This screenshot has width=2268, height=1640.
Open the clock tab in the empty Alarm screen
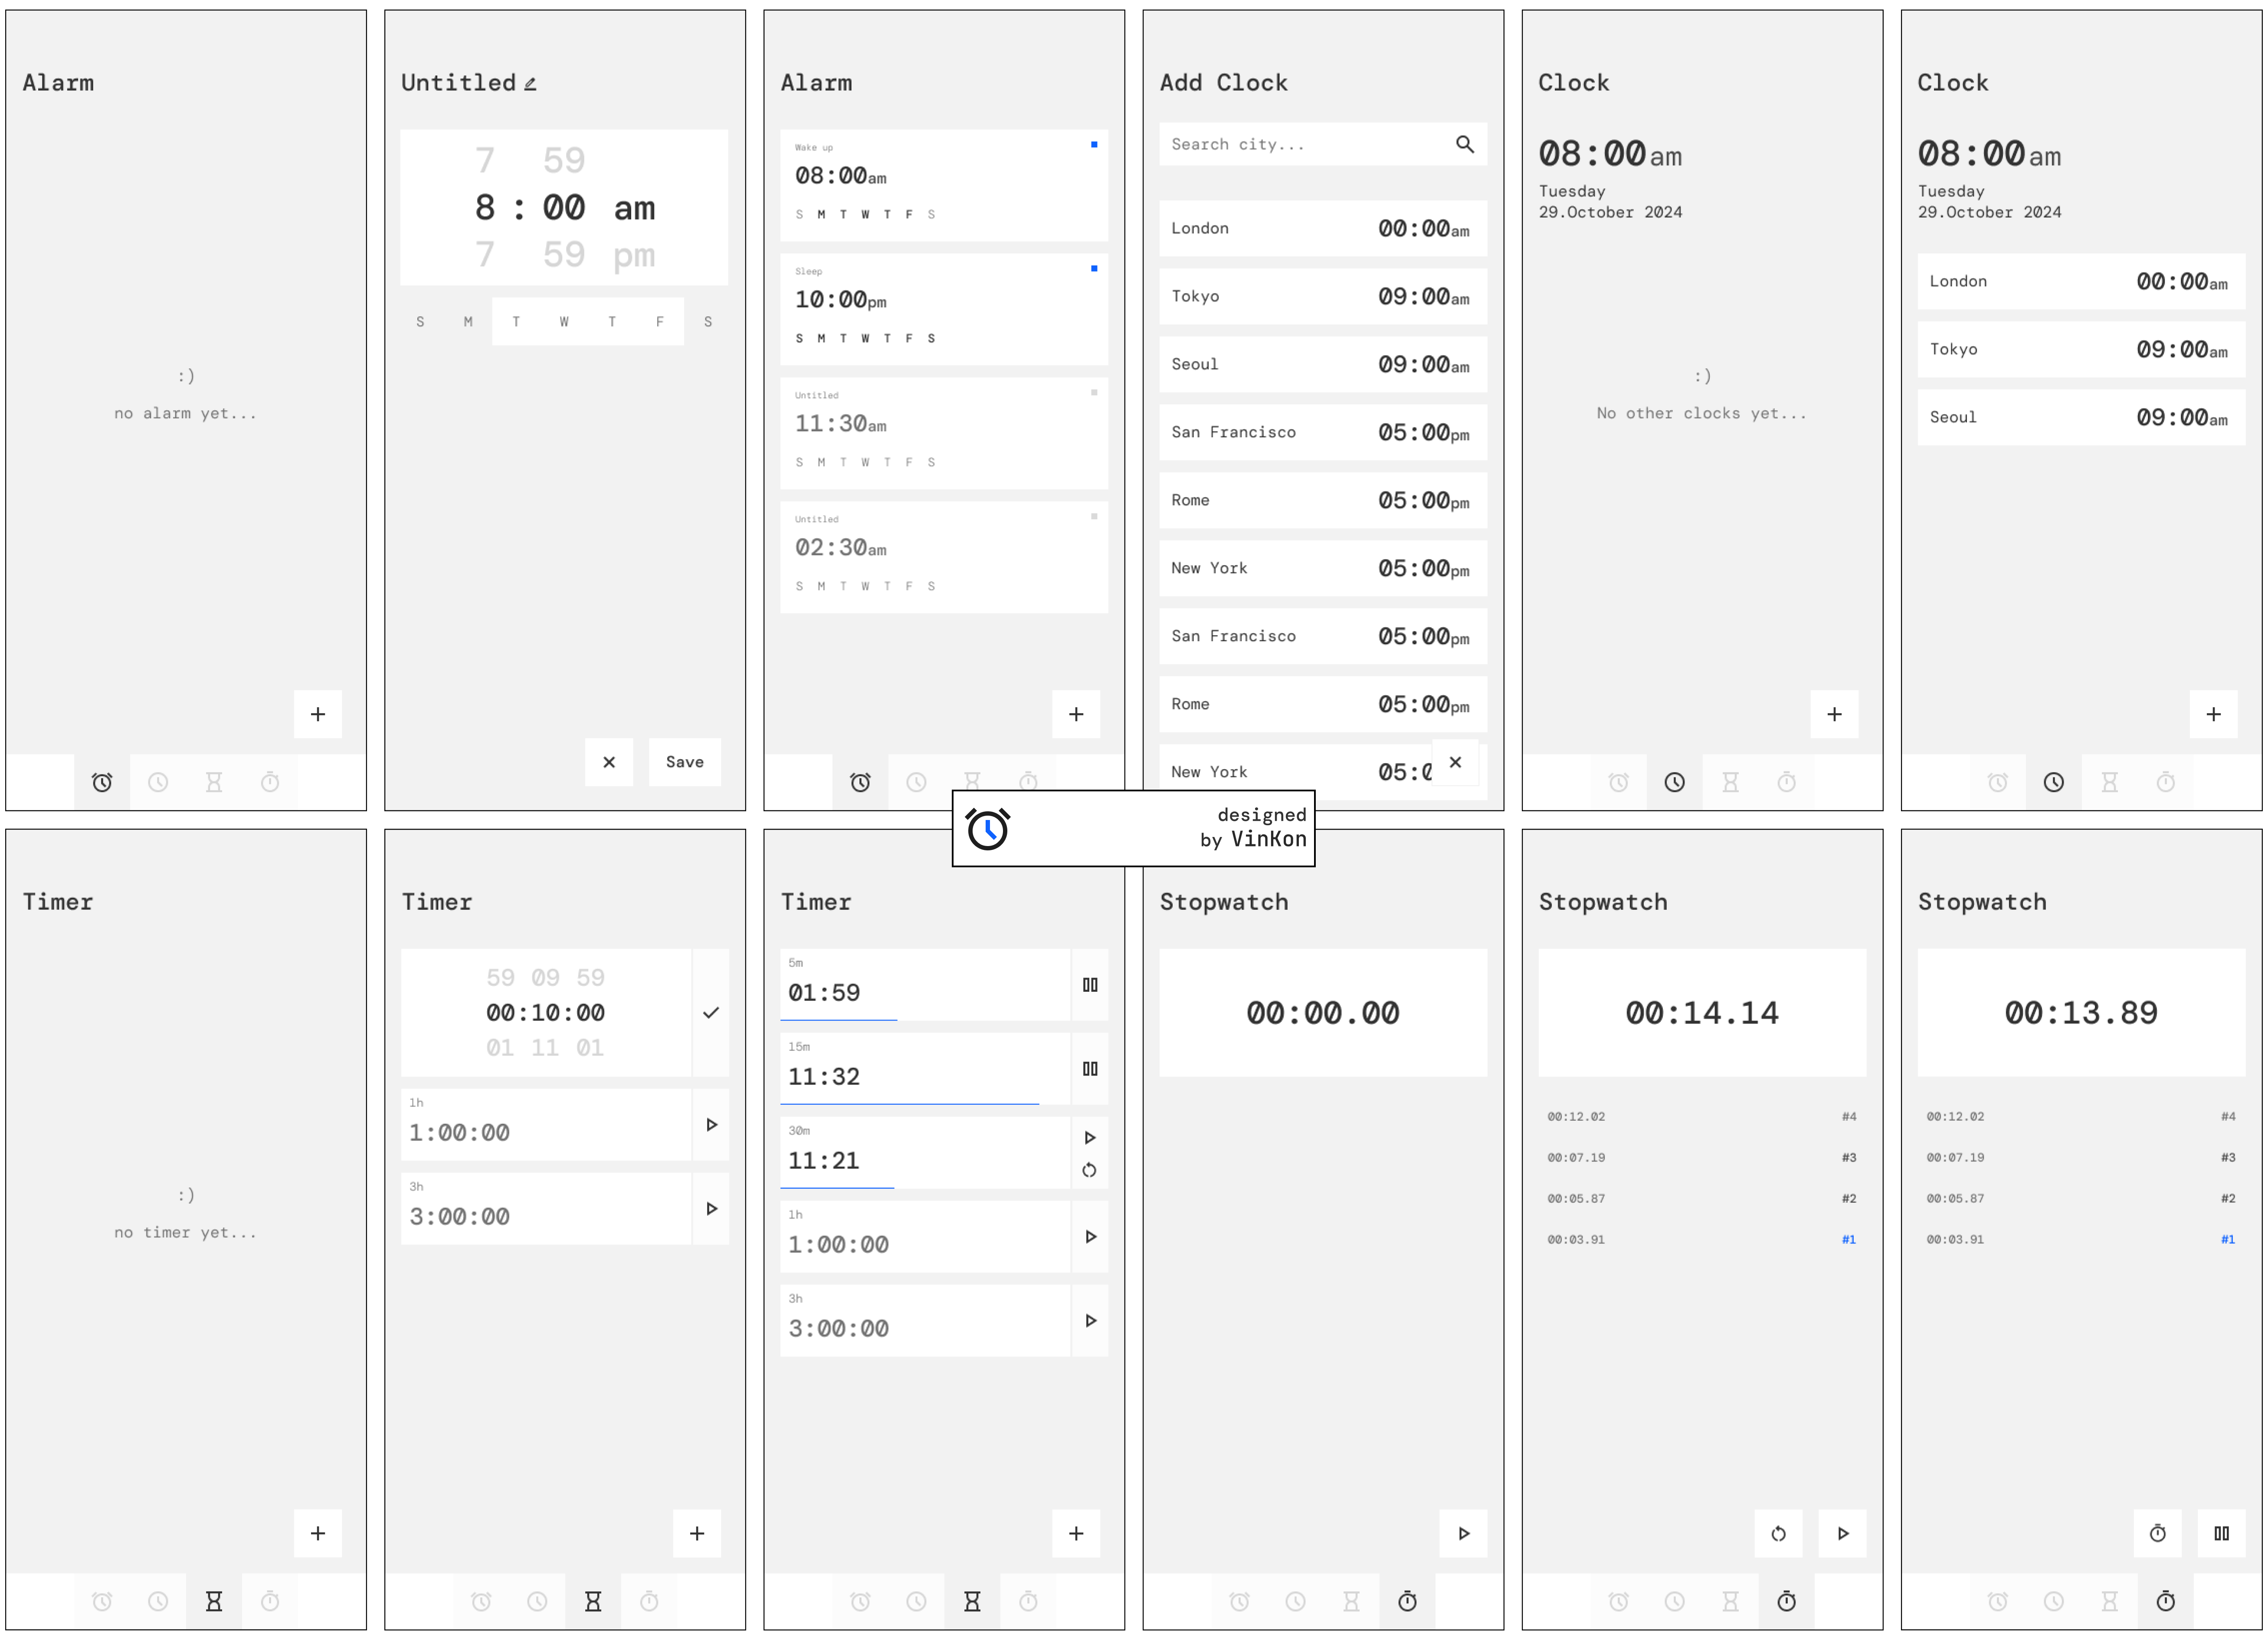[x=158, y=782]
